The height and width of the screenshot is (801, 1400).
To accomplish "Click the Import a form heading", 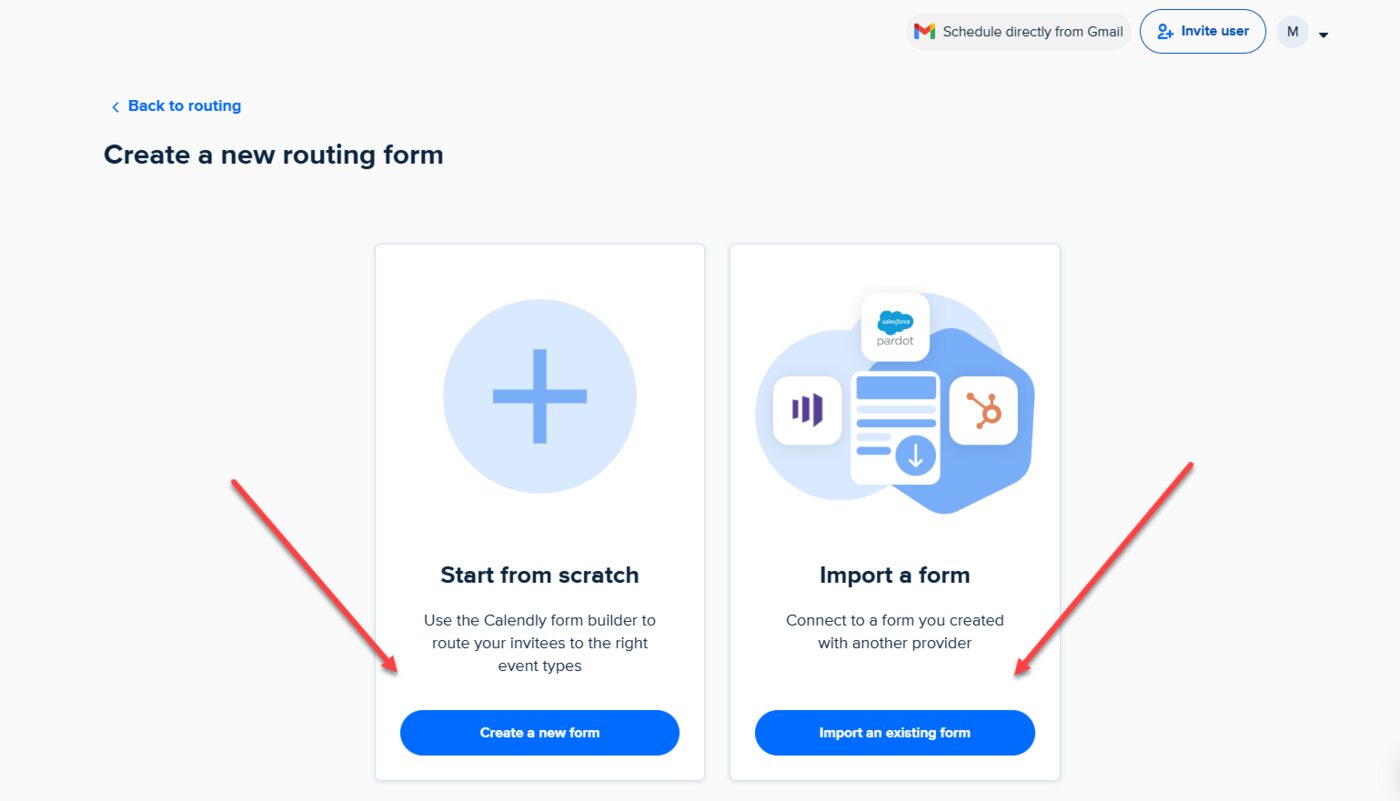I will pyautogui.click(x=894, y=574).
